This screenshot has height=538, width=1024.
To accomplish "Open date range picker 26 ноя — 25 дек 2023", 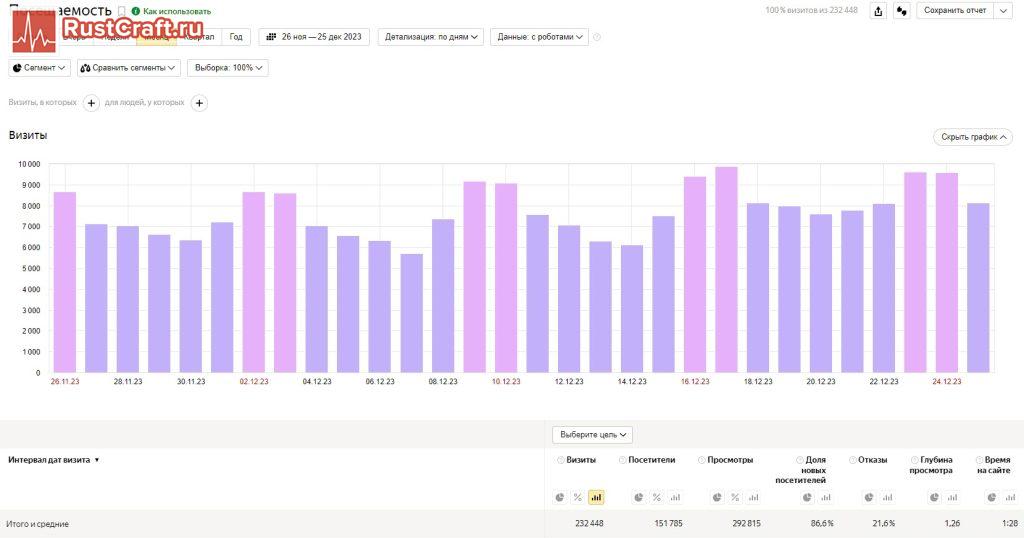I will pos(314,37).
